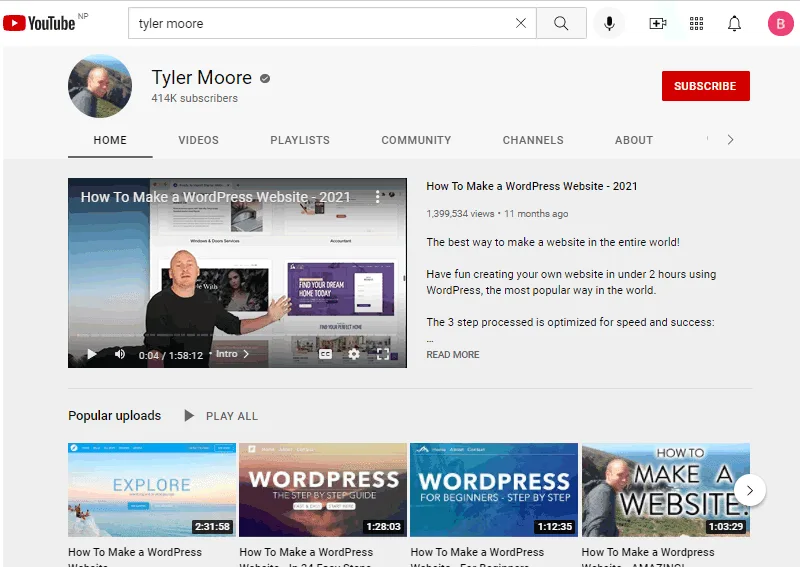Viewport: 800px width, 567px height.
Task: Select the HOME tab
Action: [x=110, y=140]
